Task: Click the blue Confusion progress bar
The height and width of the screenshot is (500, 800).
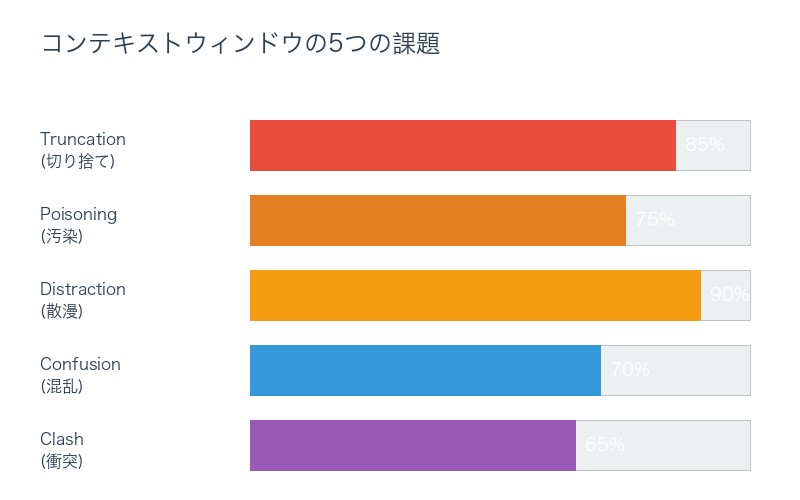Action: [x=425, y=370]
